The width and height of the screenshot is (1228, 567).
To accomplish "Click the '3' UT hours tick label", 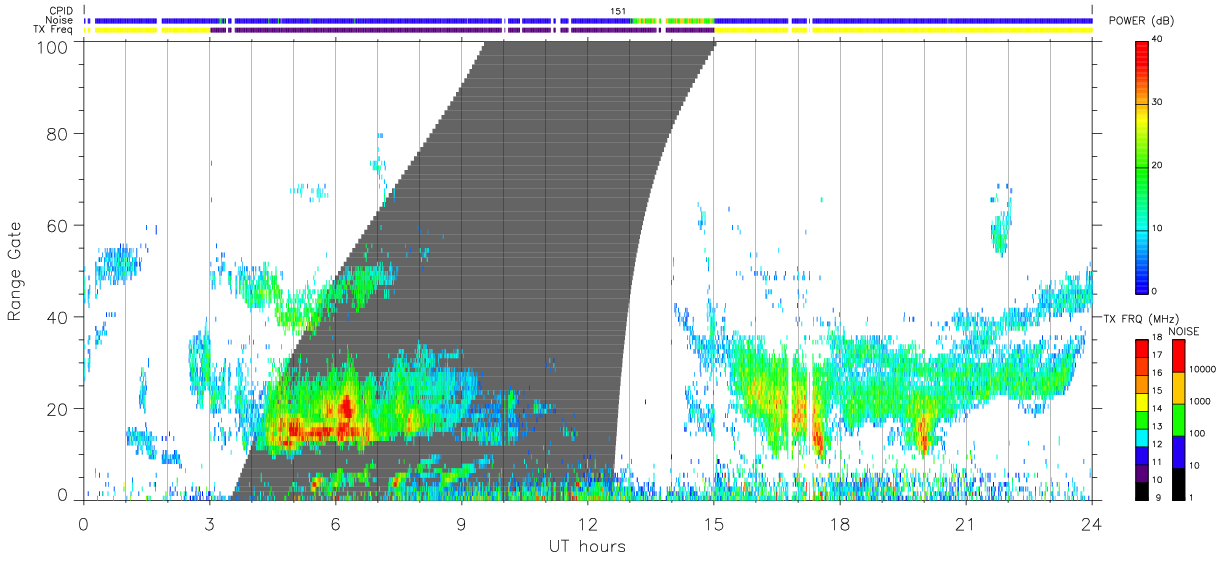I will pyautogui.click(x=209, y=522).
